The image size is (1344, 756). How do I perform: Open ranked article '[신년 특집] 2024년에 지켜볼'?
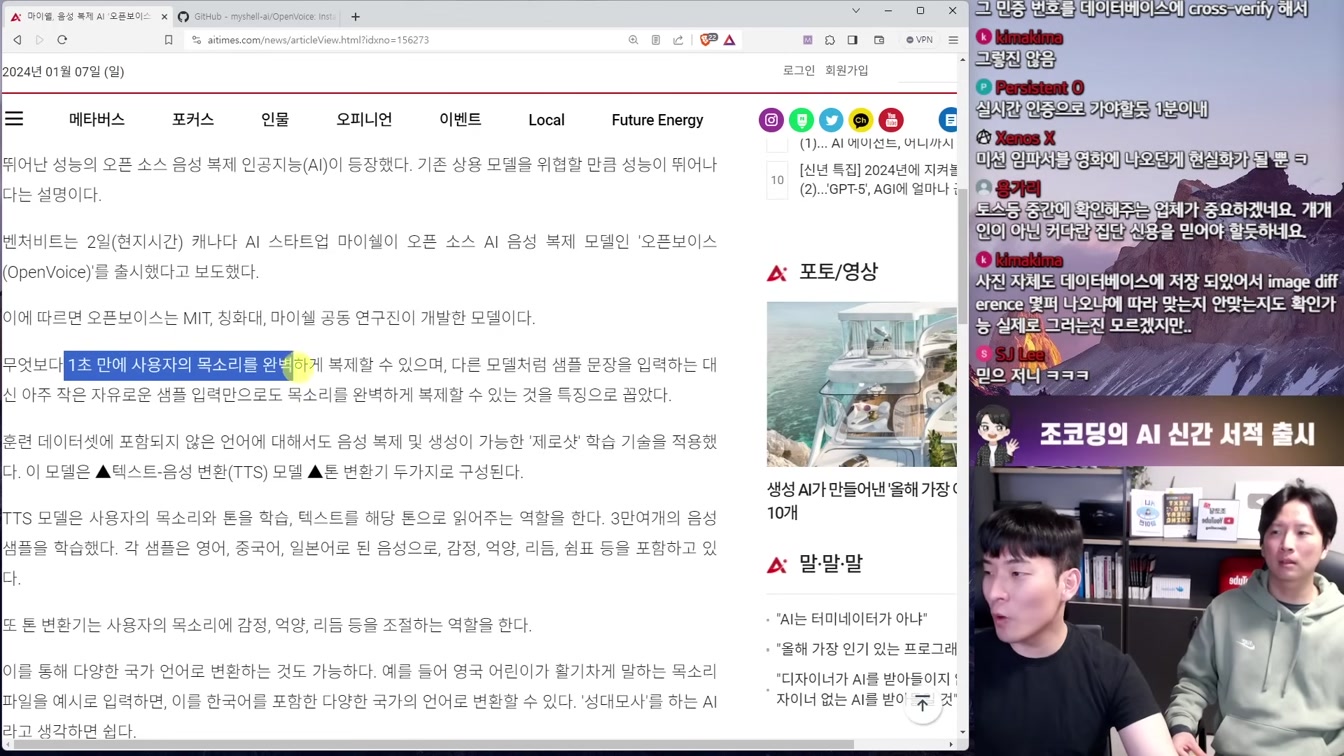coord(878,179)
